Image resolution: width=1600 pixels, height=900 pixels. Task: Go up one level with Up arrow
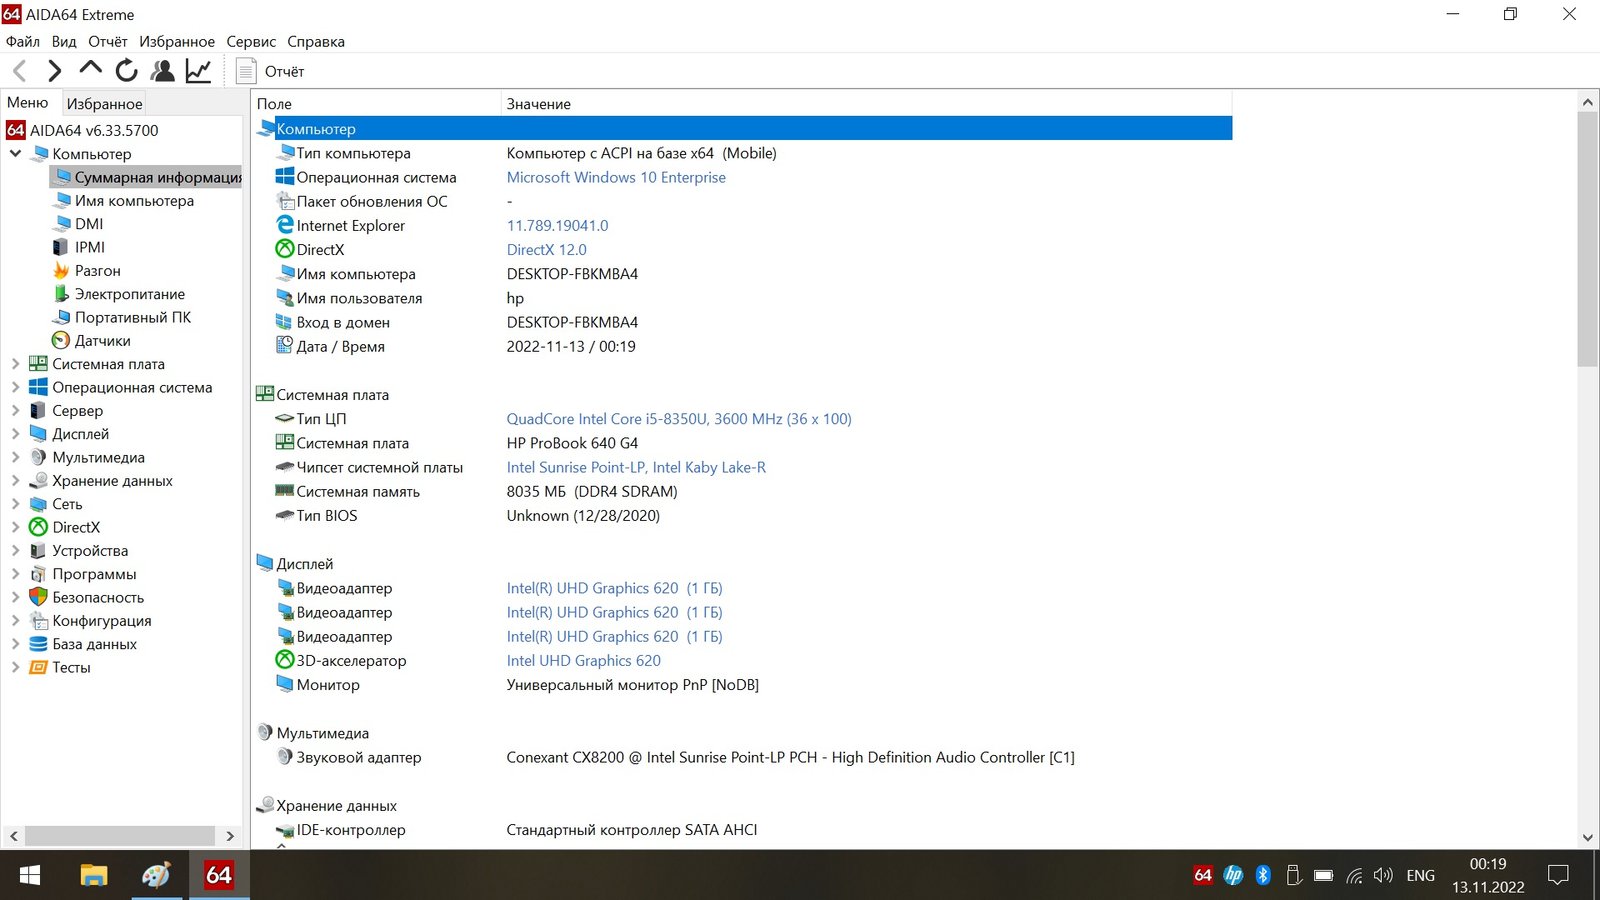click(x=90, y=69)
